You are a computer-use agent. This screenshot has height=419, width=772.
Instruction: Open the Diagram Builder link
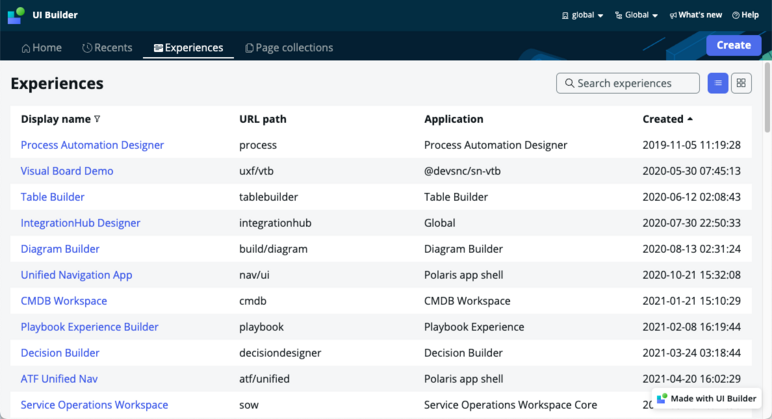coord(60,249)
